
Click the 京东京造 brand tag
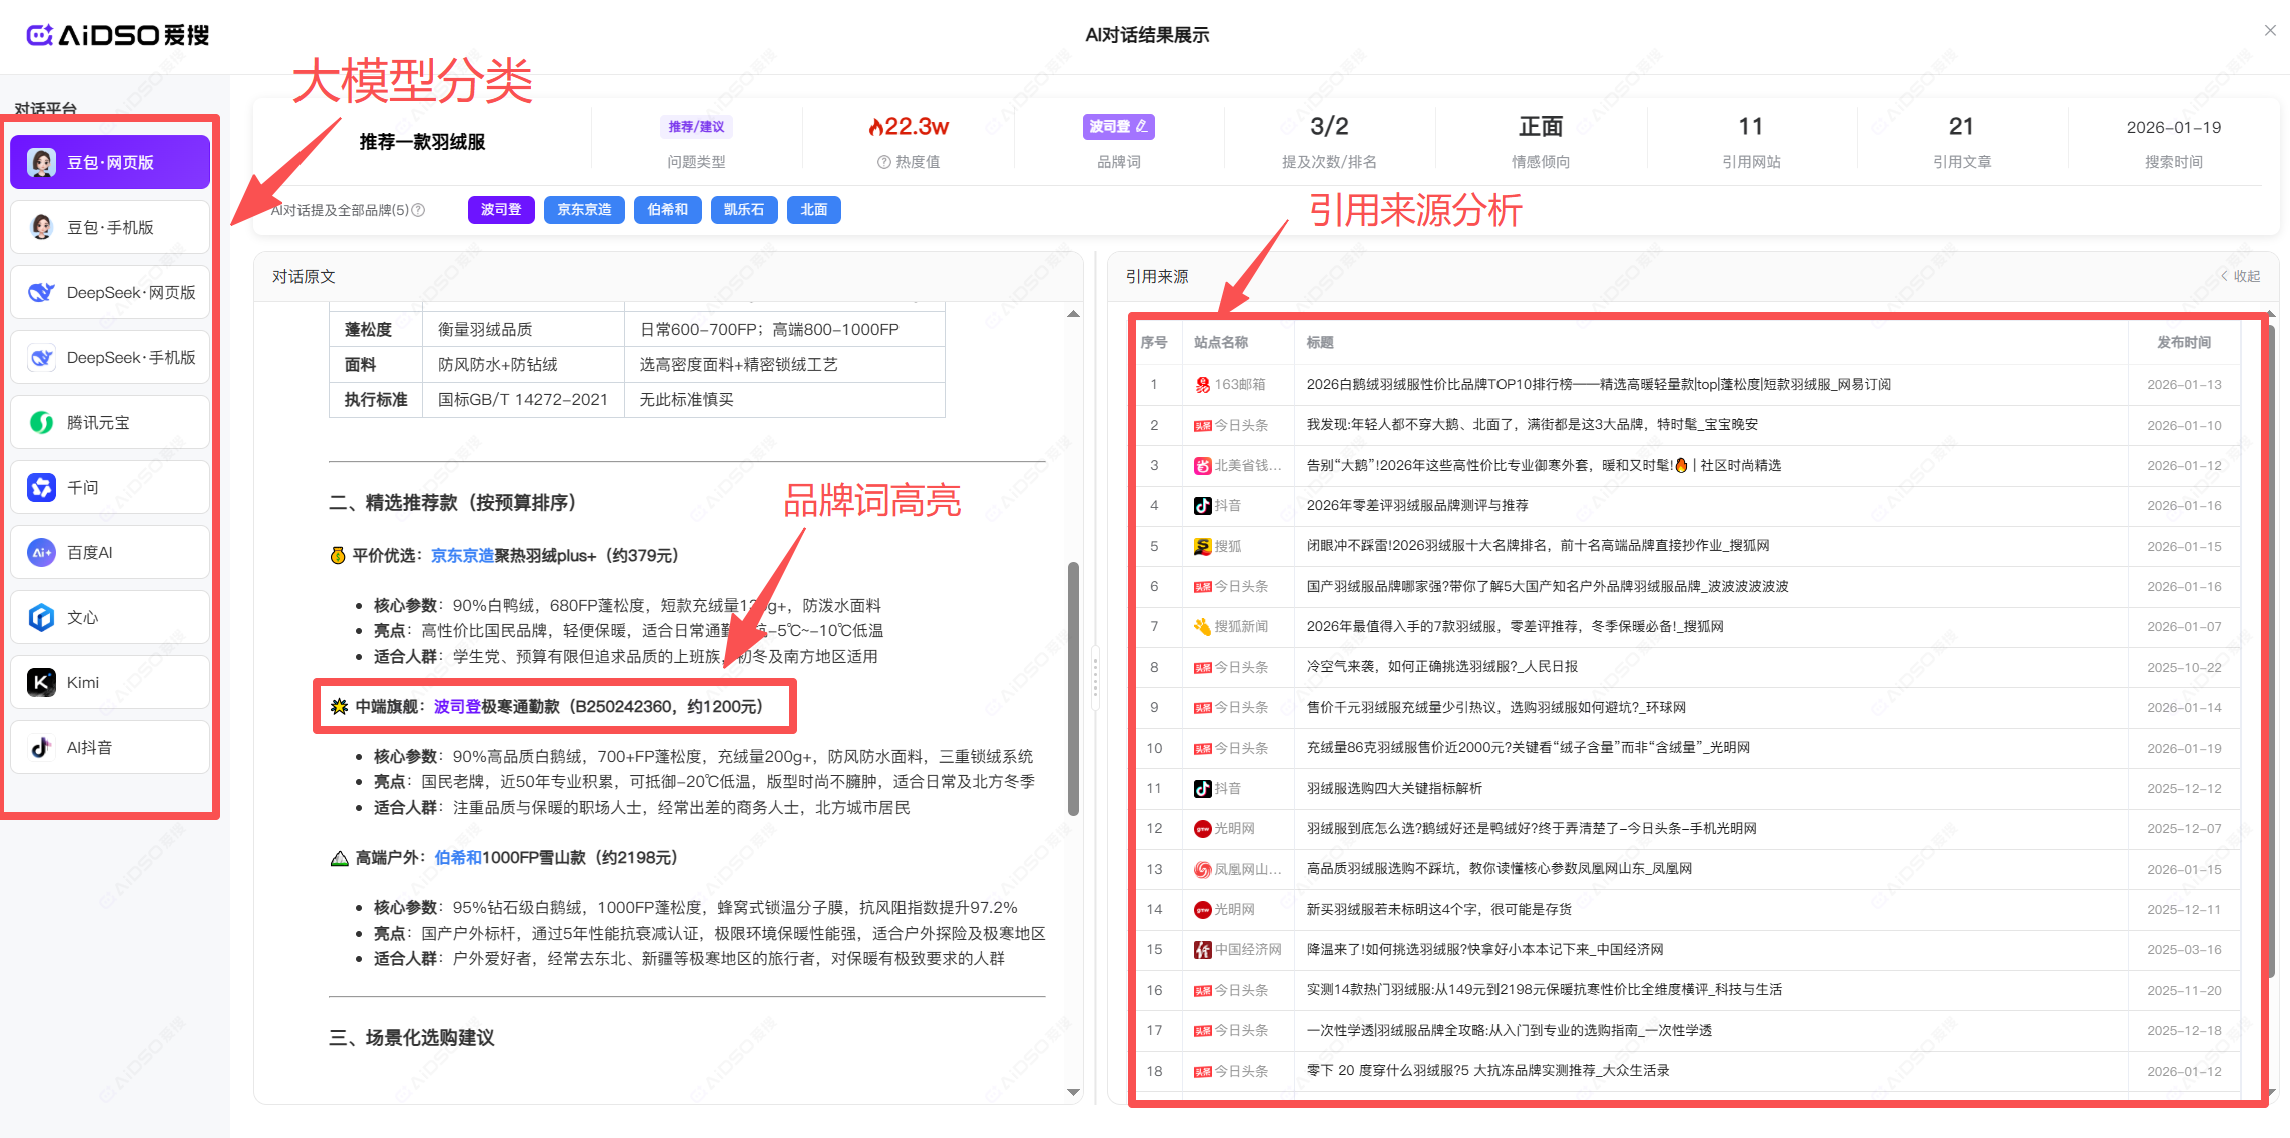(x=584, y=210)
